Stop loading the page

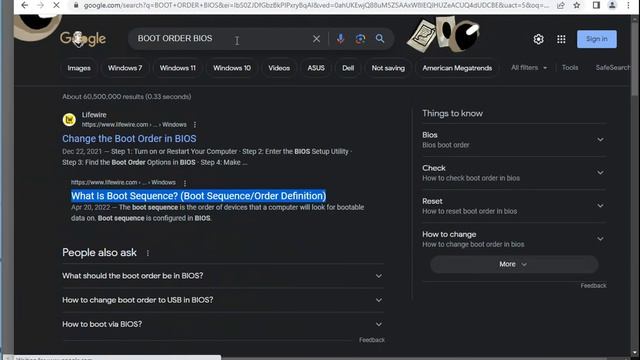[56, 5]
